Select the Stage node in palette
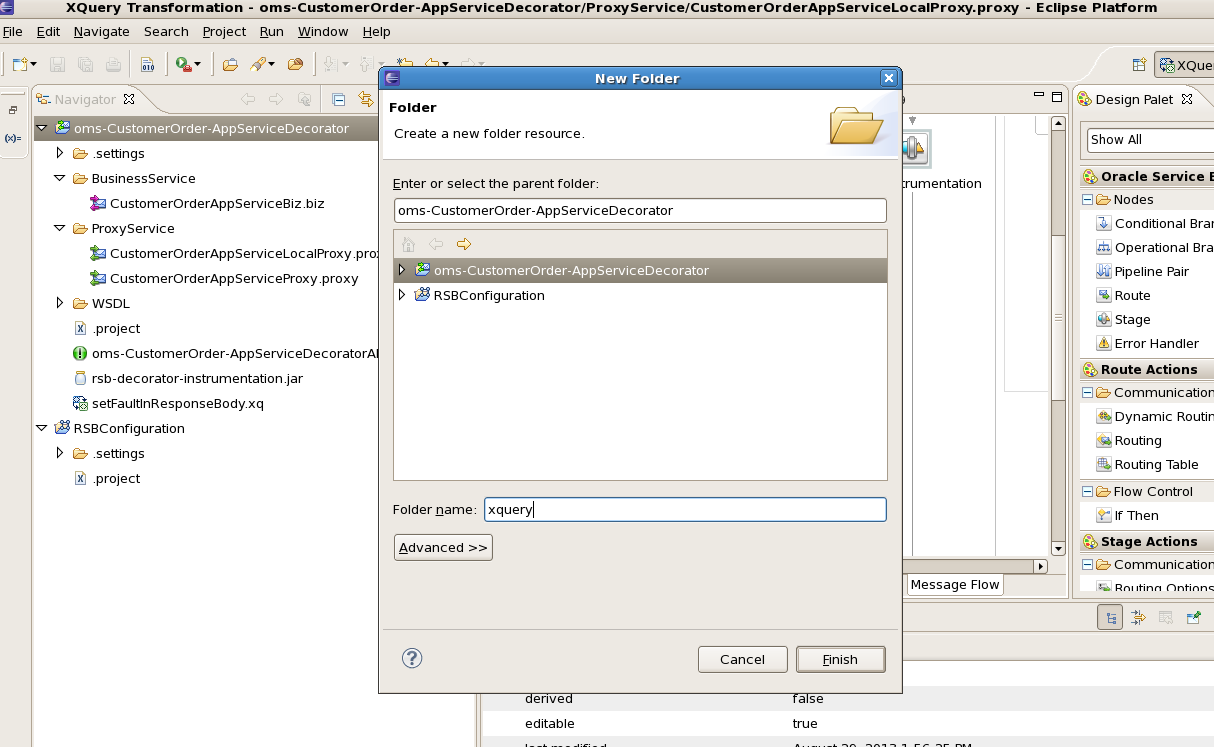The width and height of the screenshot is (1214, 747). click(x=1123, y=319)
